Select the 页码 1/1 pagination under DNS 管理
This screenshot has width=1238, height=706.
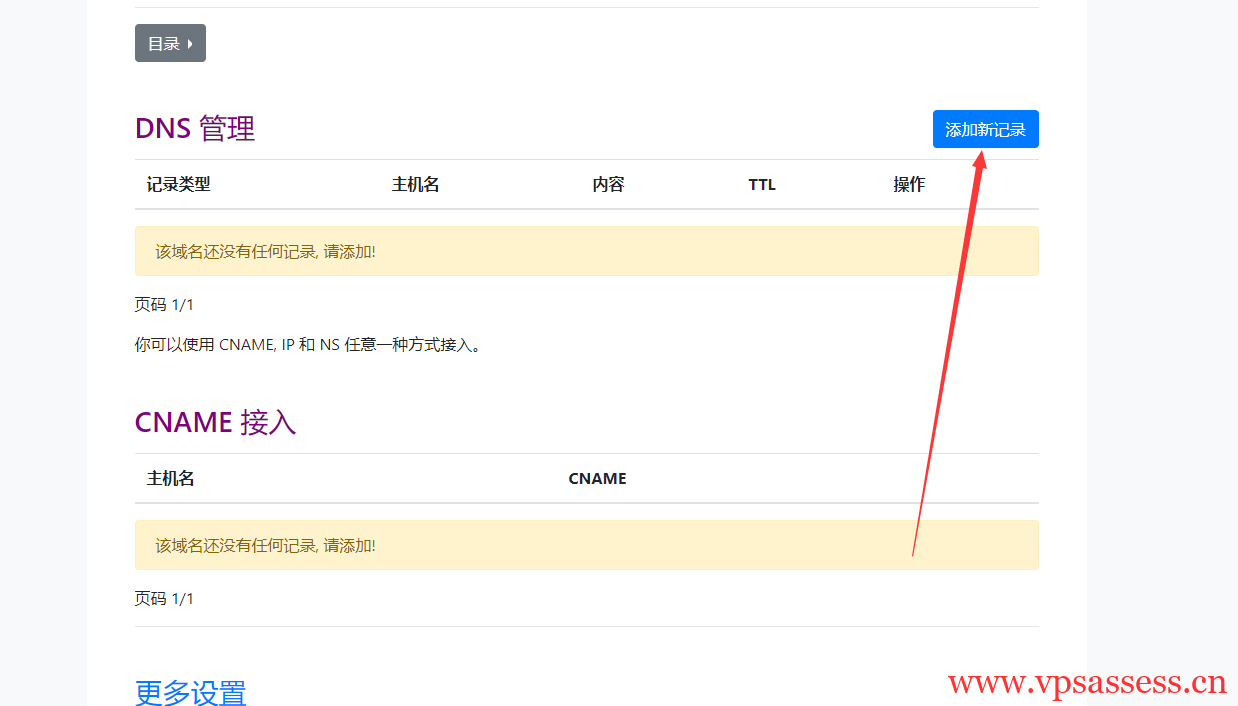[164, 304]
